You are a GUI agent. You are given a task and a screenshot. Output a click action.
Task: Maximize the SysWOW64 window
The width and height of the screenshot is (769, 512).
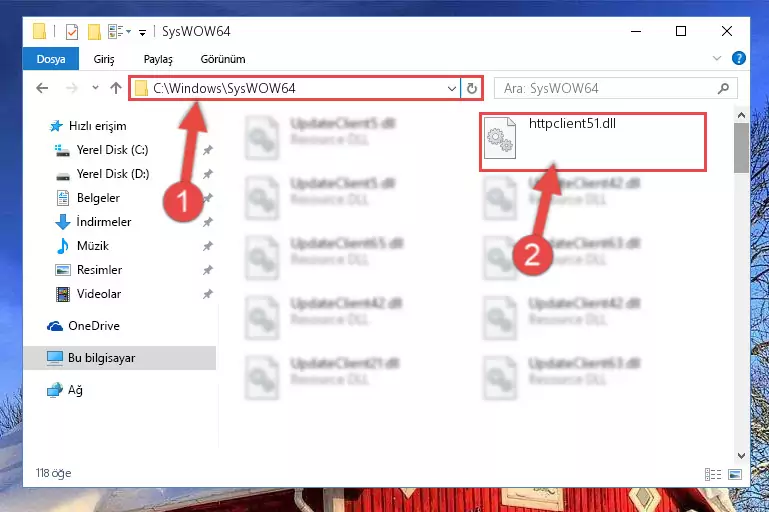pyautogui.click(x=681, y=31)
